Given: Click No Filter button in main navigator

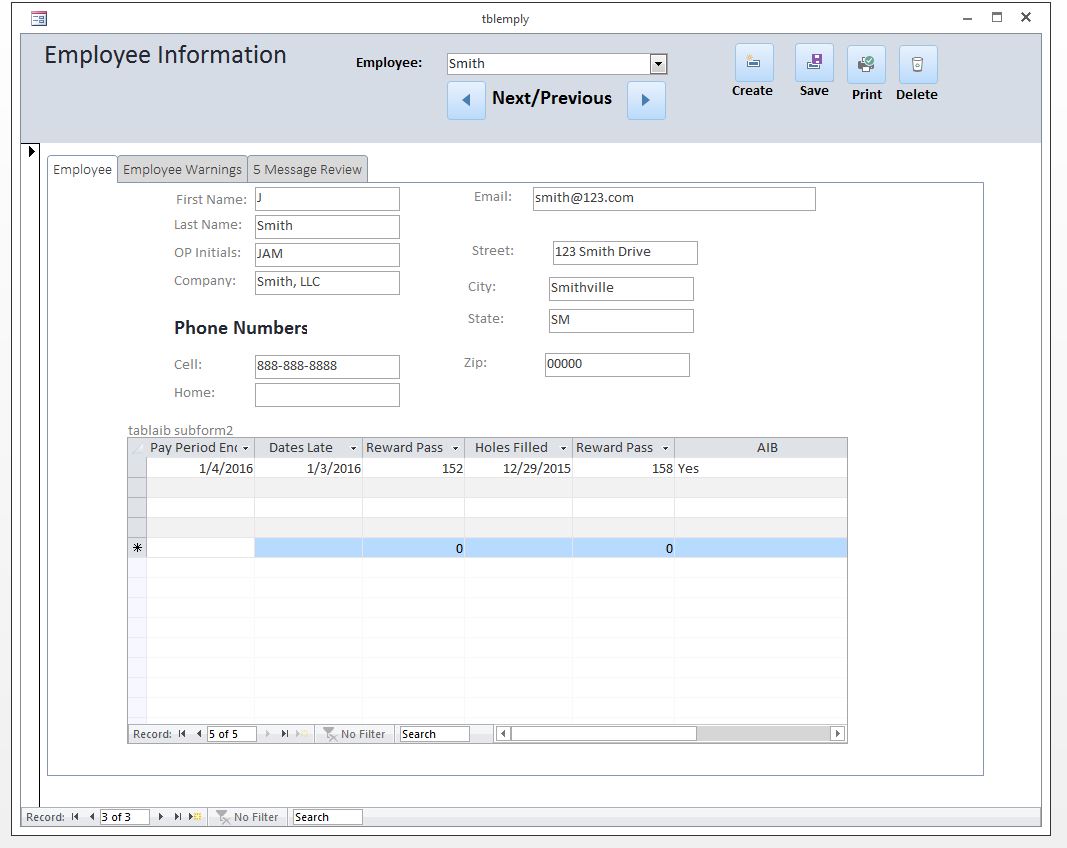Looking at the screenshot, I should click(247, 817).
